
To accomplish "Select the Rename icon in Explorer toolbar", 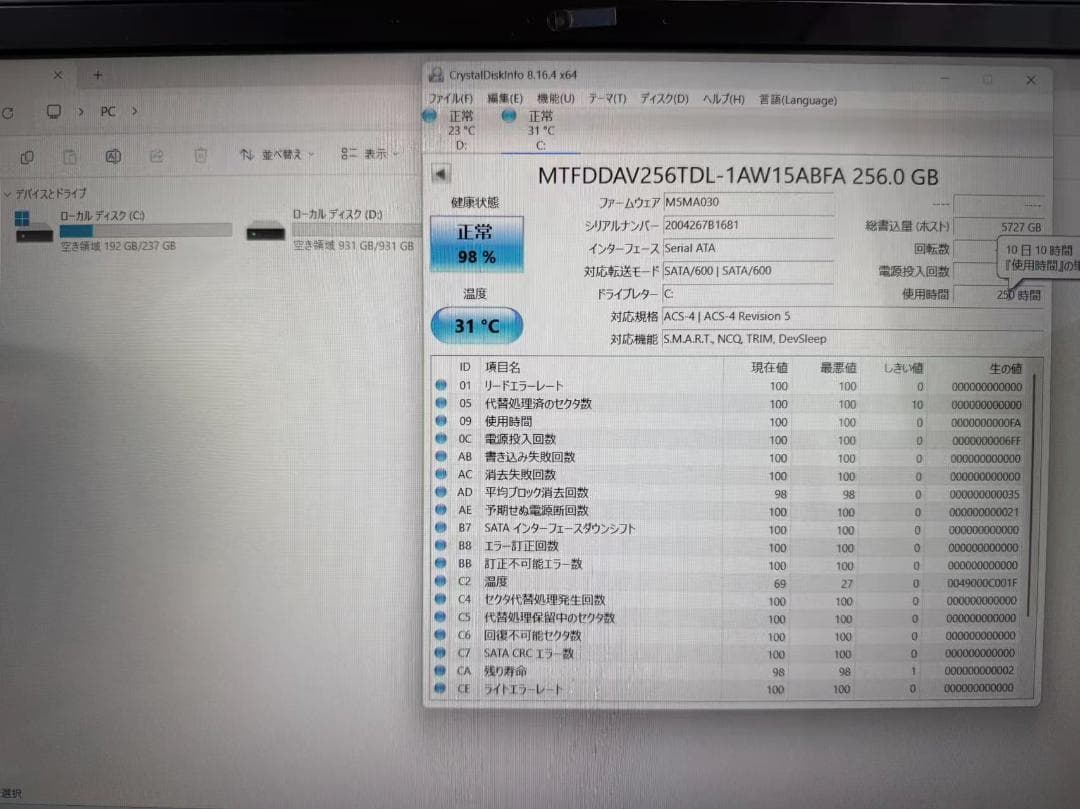I will tap(113, 156).
